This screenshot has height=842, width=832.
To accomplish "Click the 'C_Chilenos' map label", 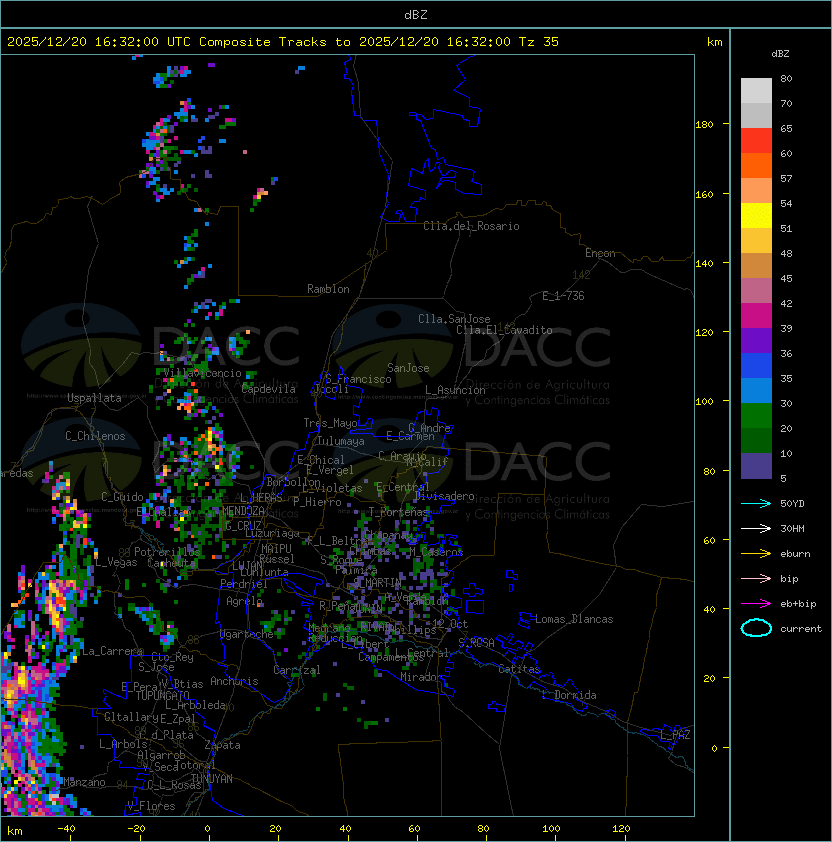I will point(95,436).
